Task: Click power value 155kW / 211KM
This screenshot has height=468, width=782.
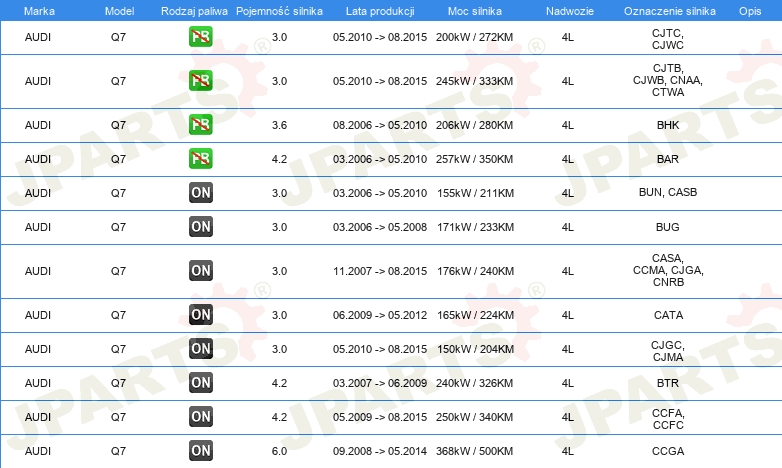Action: (475, 193)
